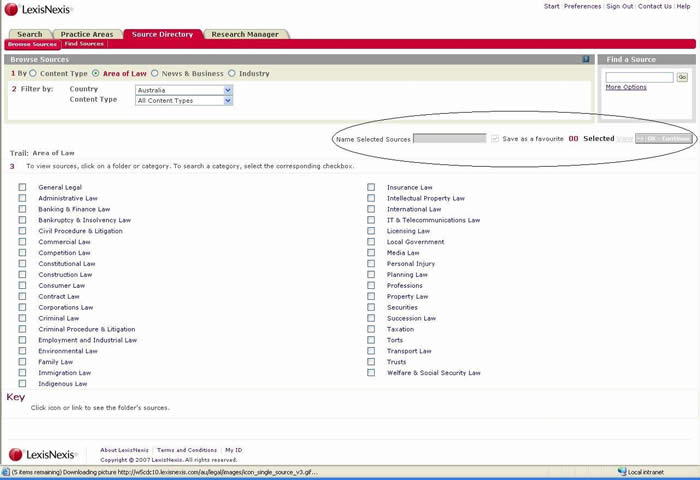The image size is (700, 480).
Task: Select the Area of Law radio button
Action: click(96, 73)
